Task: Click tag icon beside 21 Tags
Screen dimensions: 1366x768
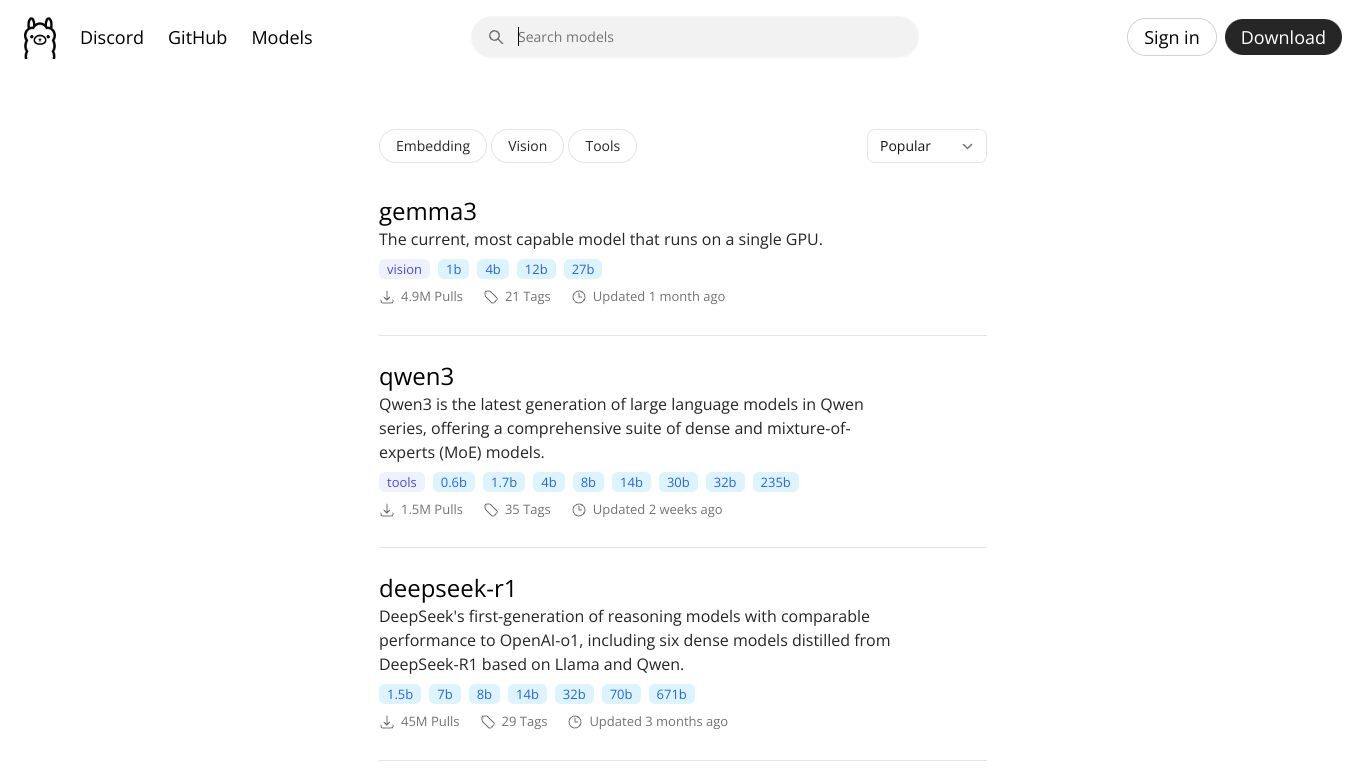Action: (491, 297)
